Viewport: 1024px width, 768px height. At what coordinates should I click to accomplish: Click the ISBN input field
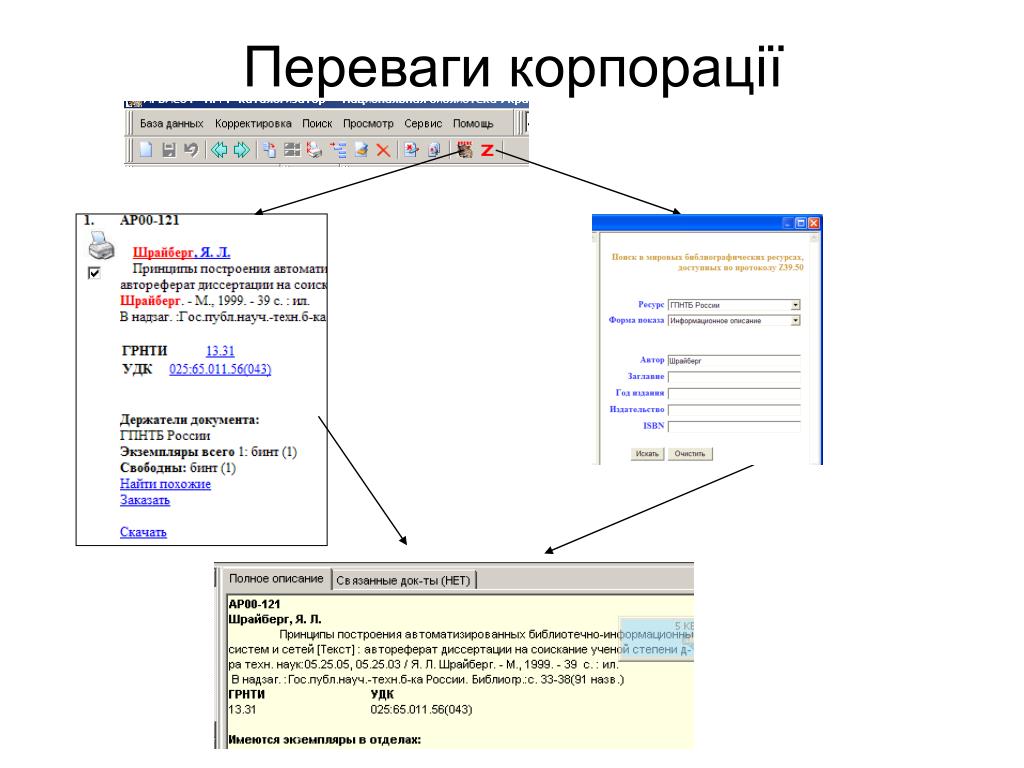pos(734,426)
